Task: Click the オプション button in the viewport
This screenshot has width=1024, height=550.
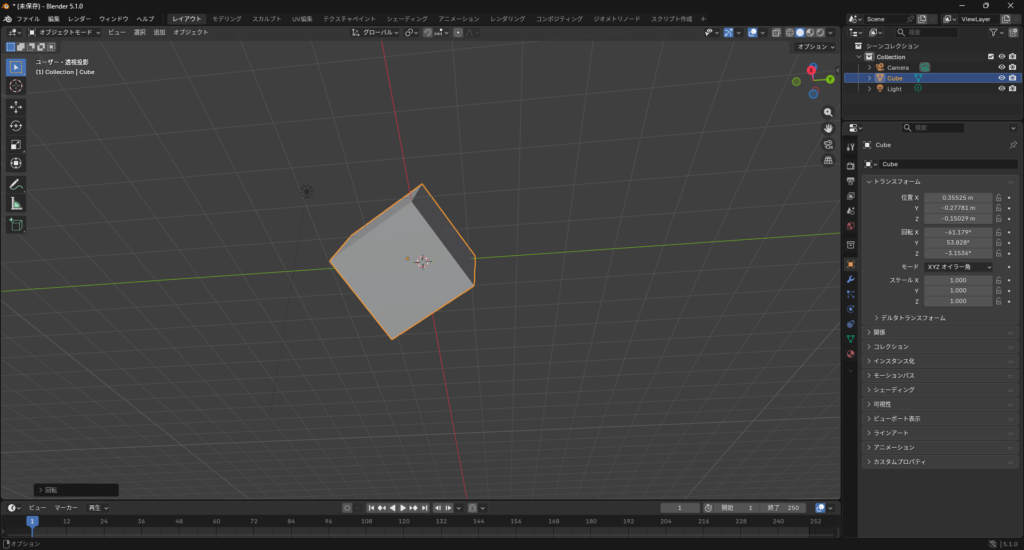Action: [x=813, y=47]
